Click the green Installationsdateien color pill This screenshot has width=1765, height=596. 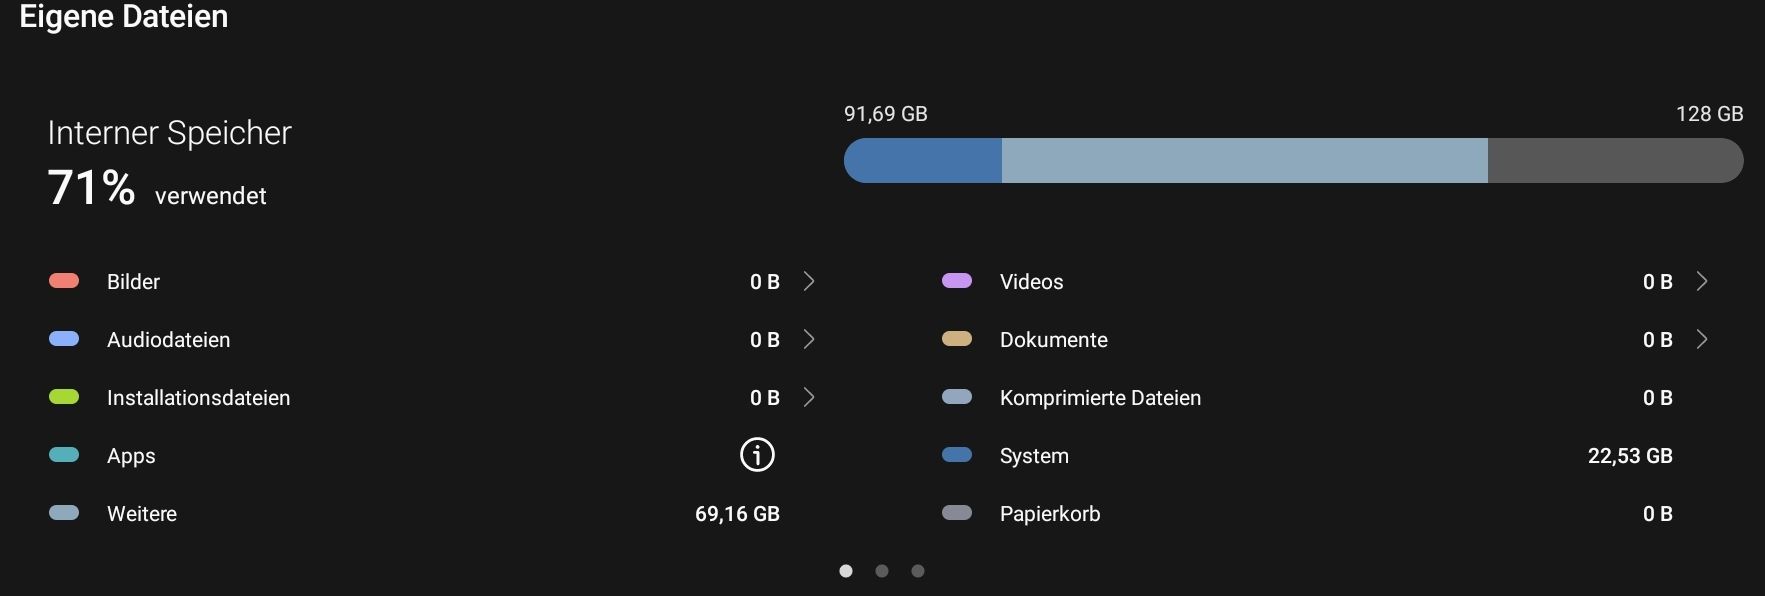pyautogui.click(x=64, y=397)
